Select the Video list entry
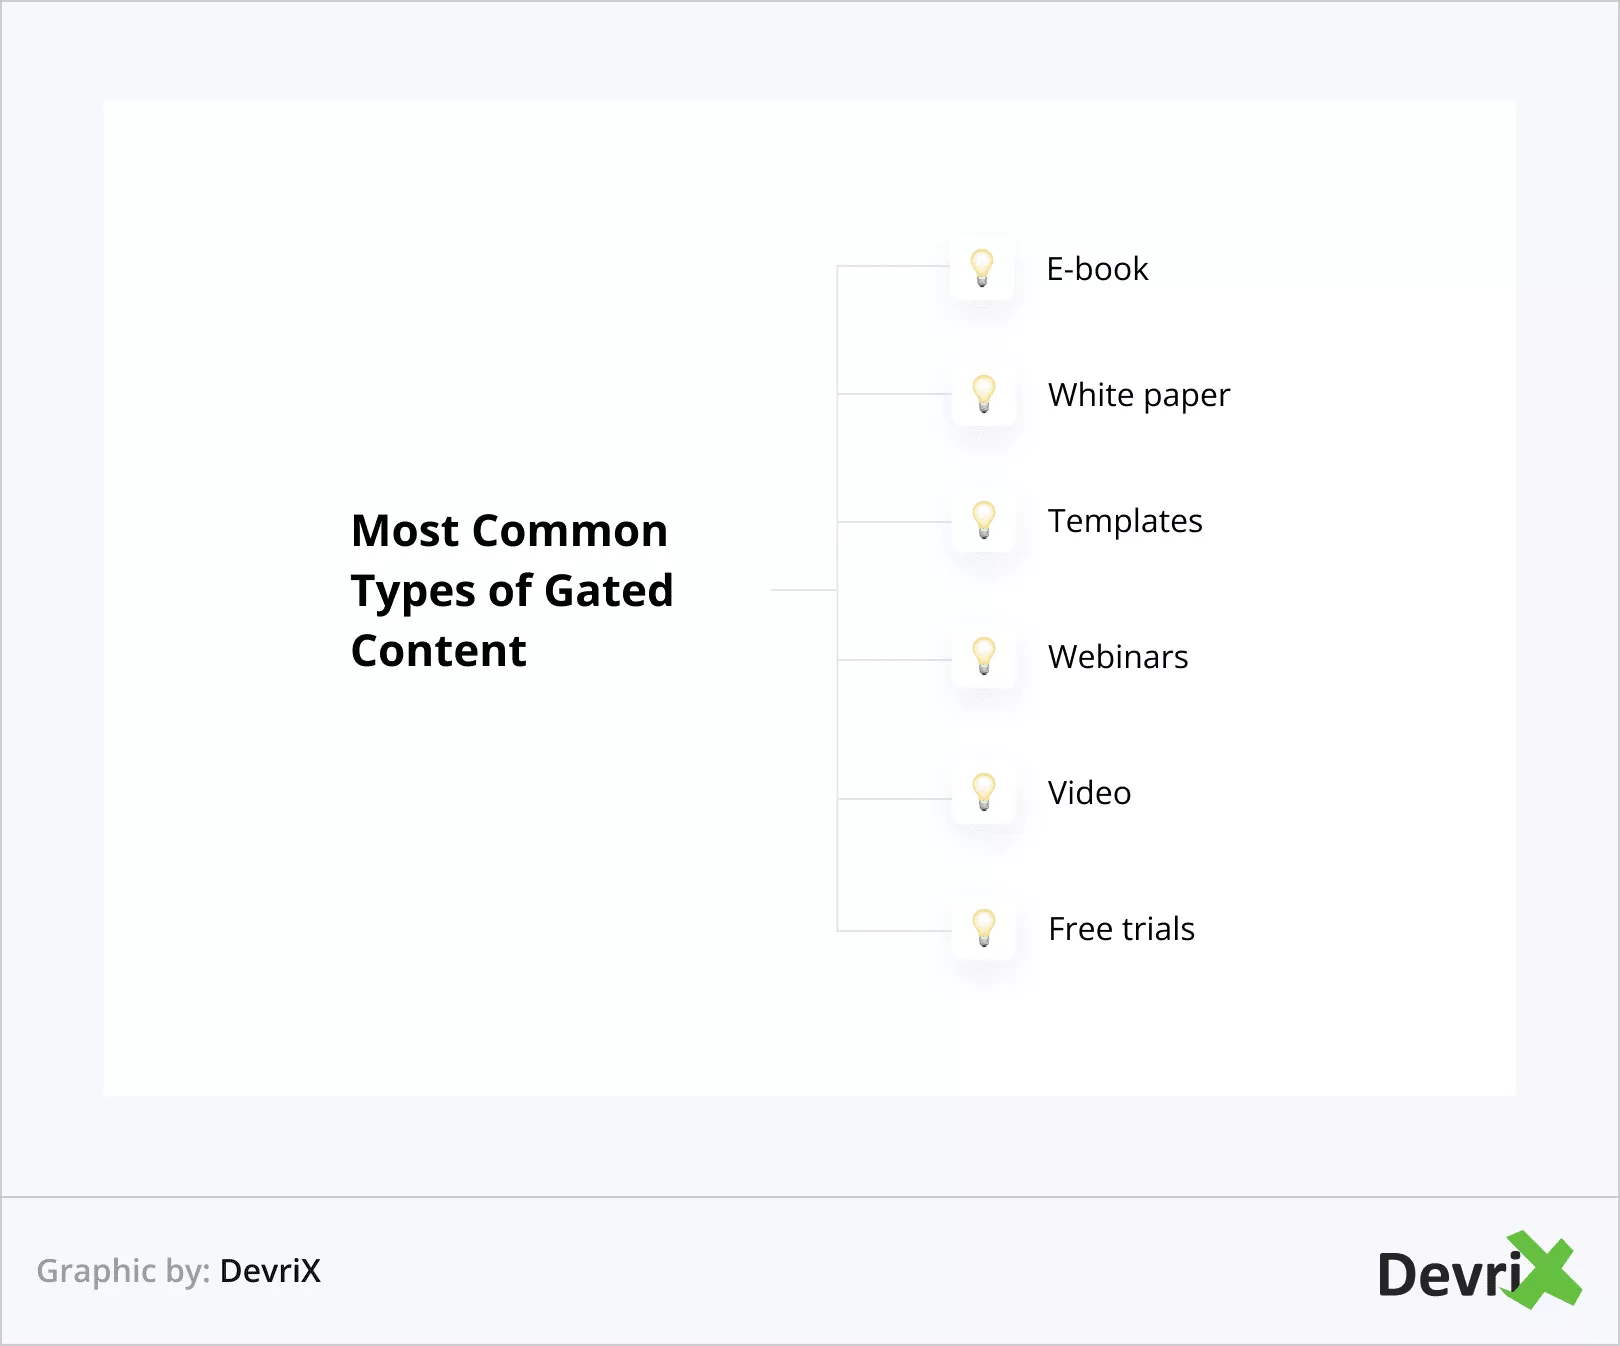The height and width of the screenshot is (1346, 1620). 1089,793
